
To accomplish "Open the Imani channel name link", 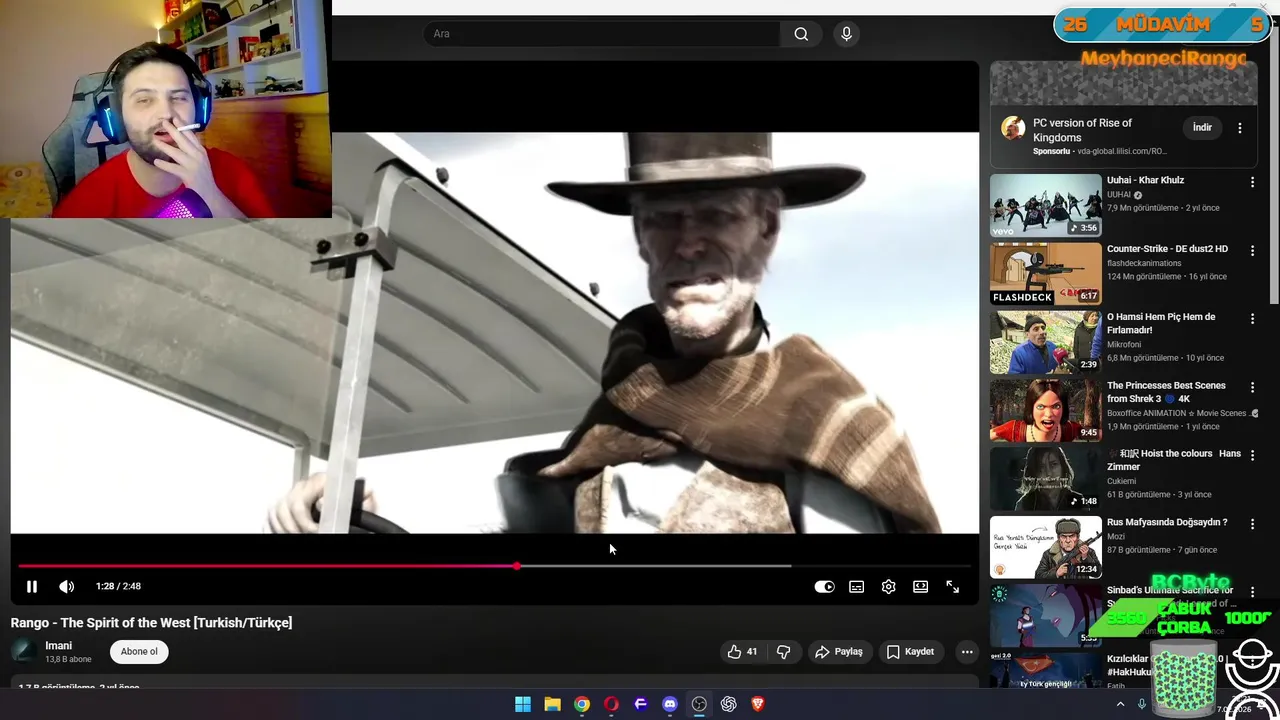I will (x=58, y=646).
